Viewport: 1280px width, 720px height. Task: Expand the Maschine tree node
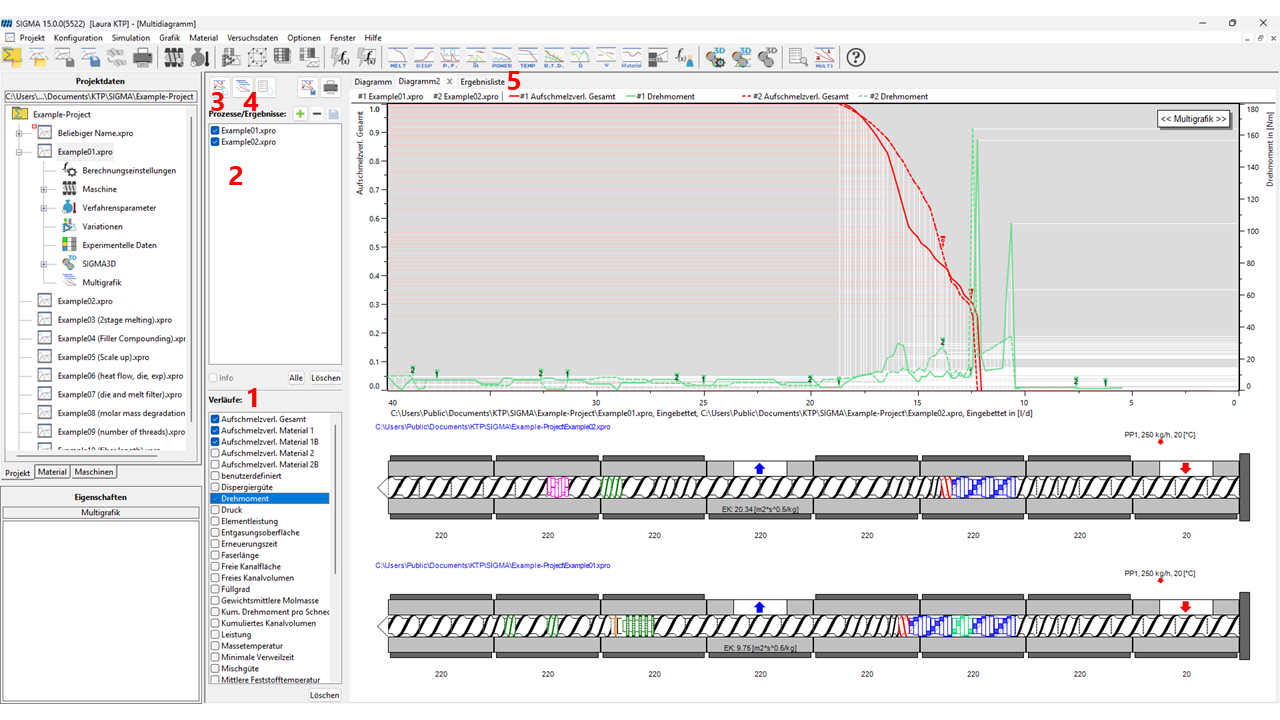click(x=44, y=189)
